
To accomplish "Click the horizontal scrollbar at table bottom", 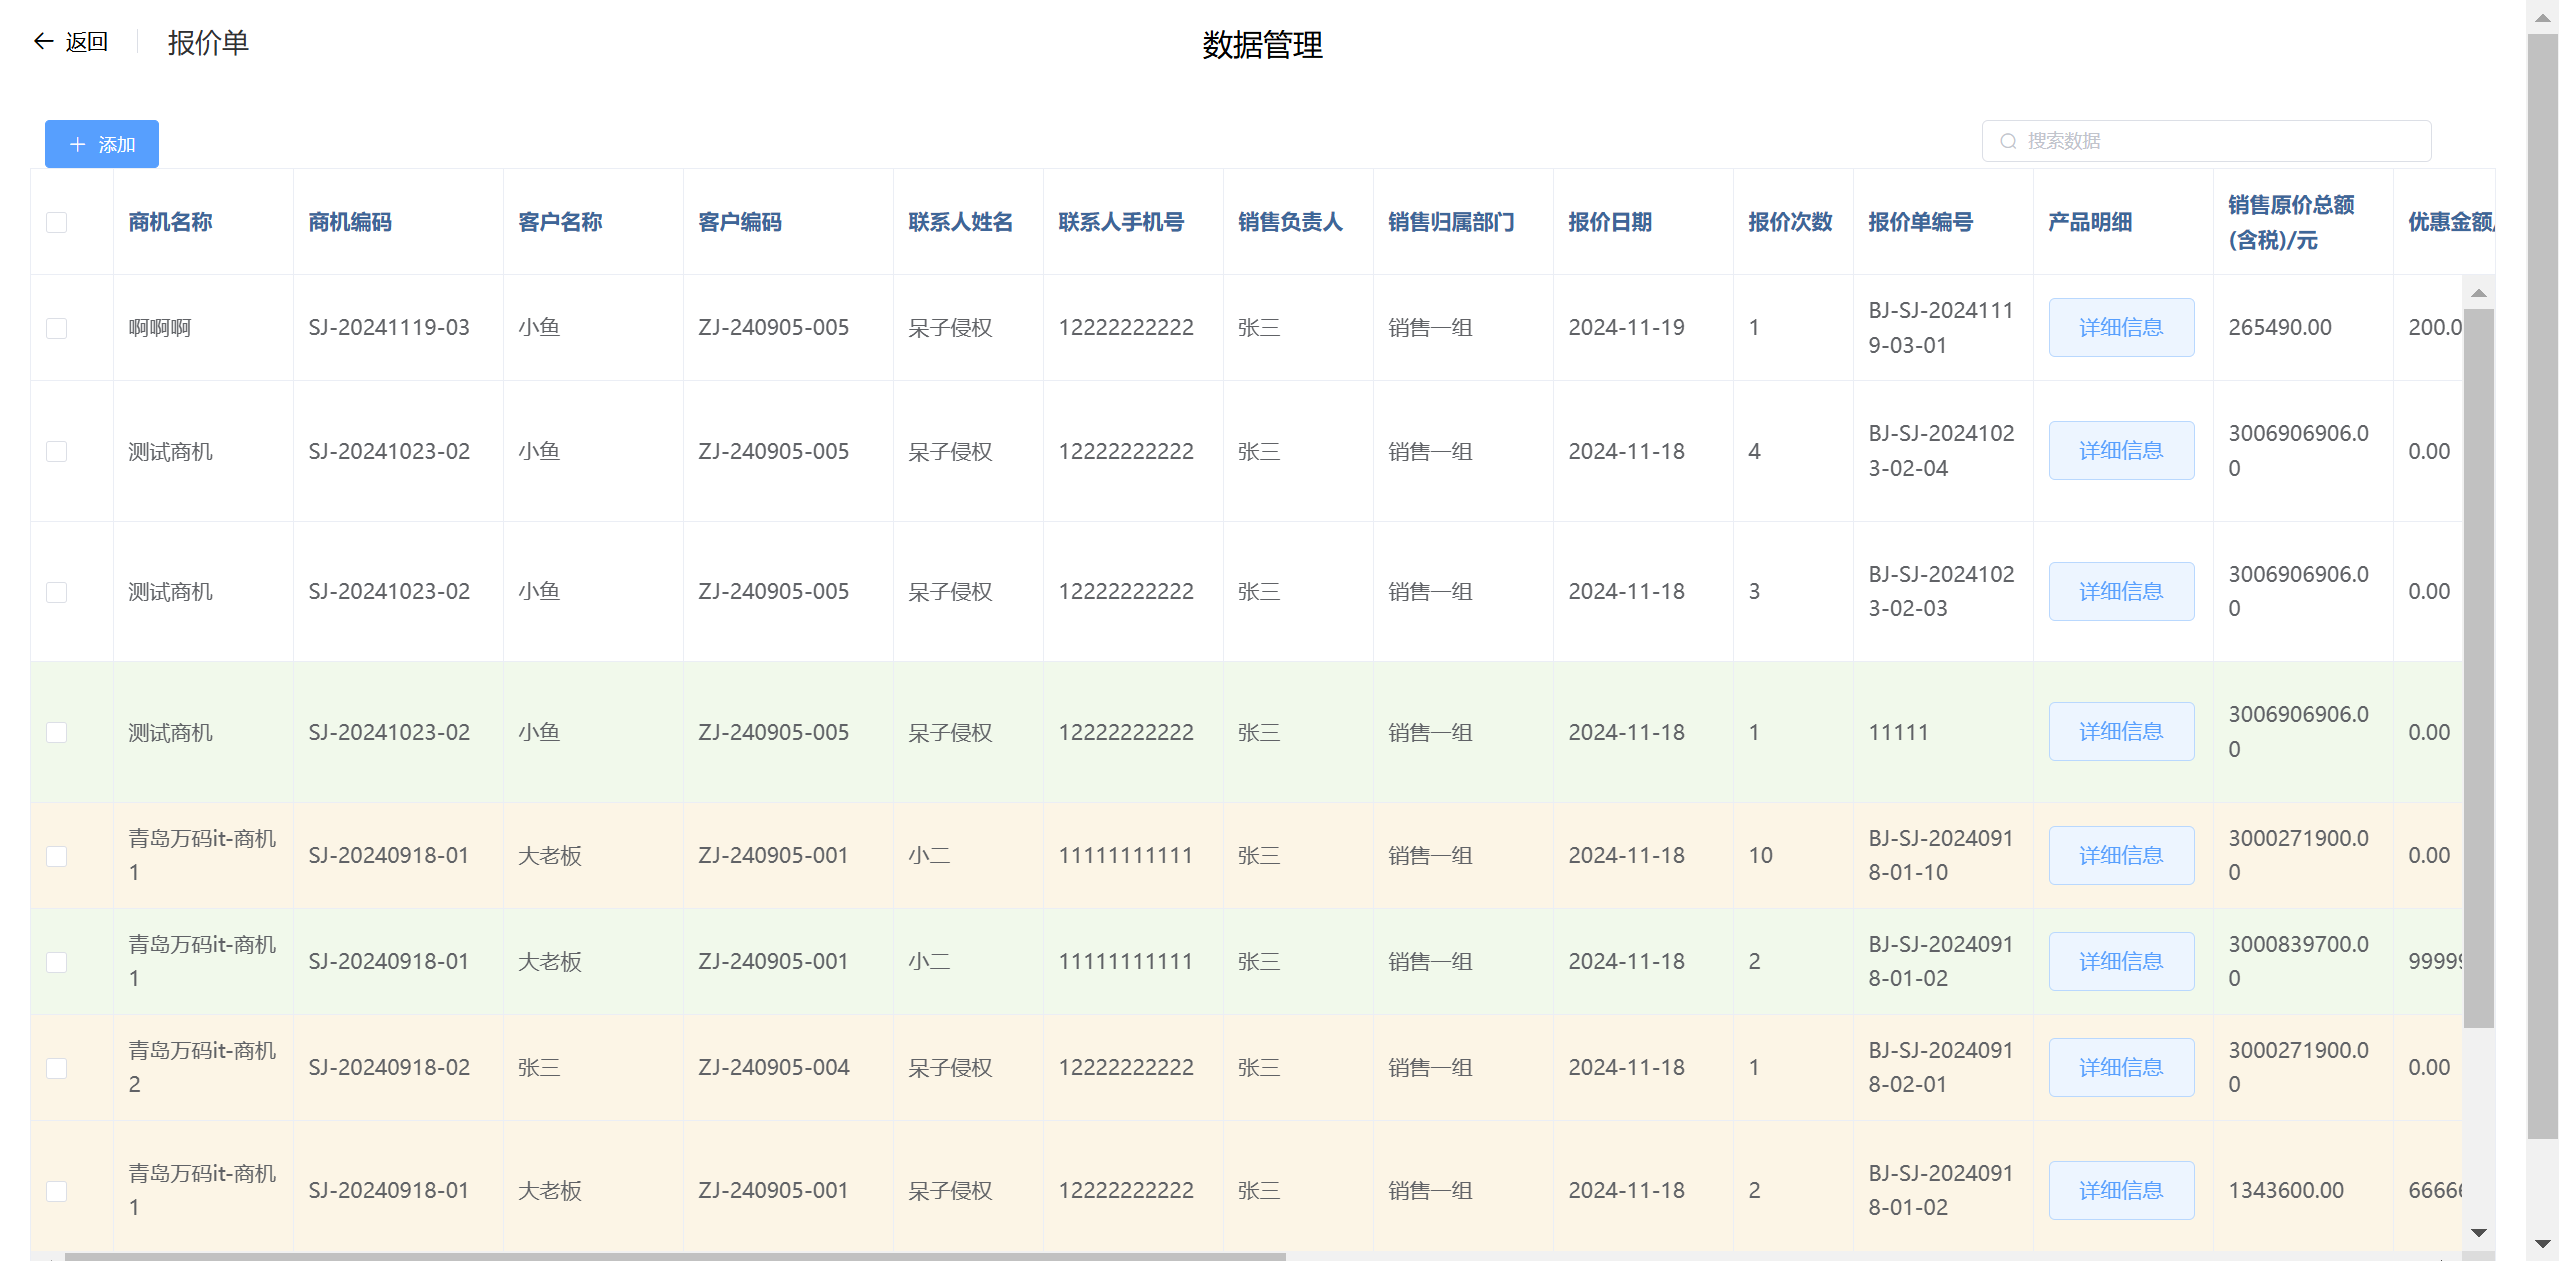I will point(675,1256).
